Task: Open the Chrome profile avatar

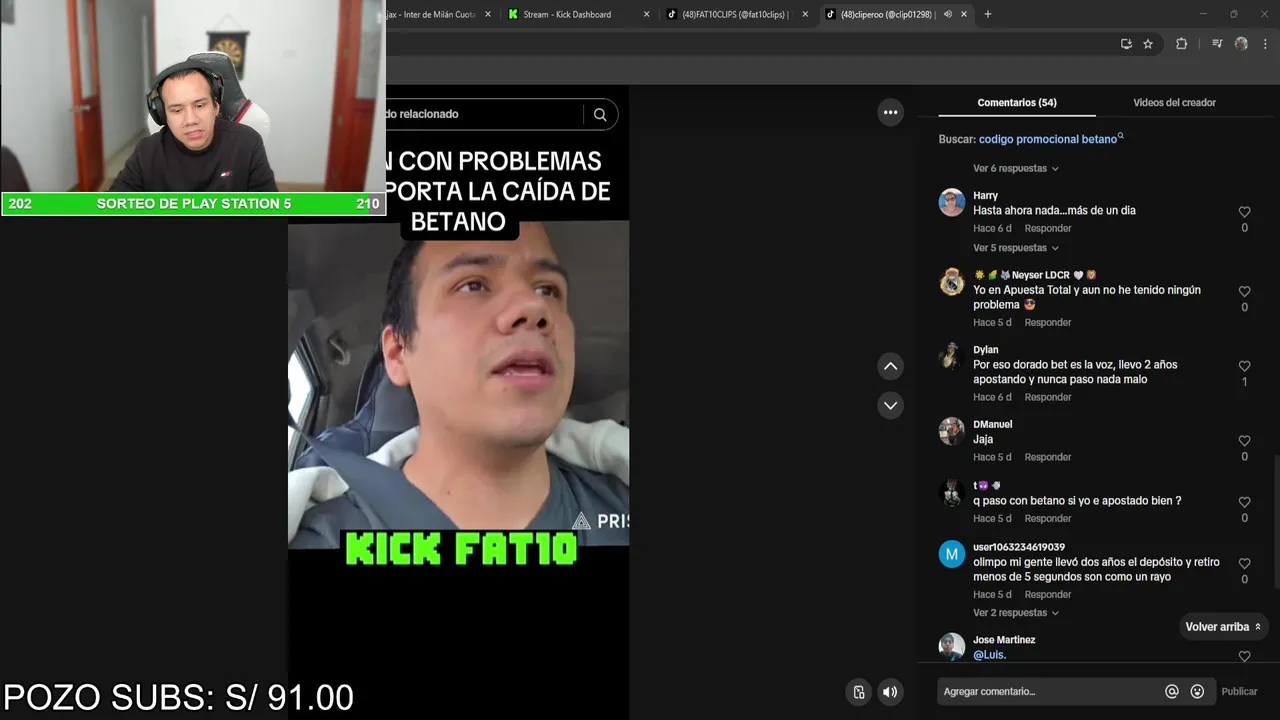Action: [x=1241, y=44]
